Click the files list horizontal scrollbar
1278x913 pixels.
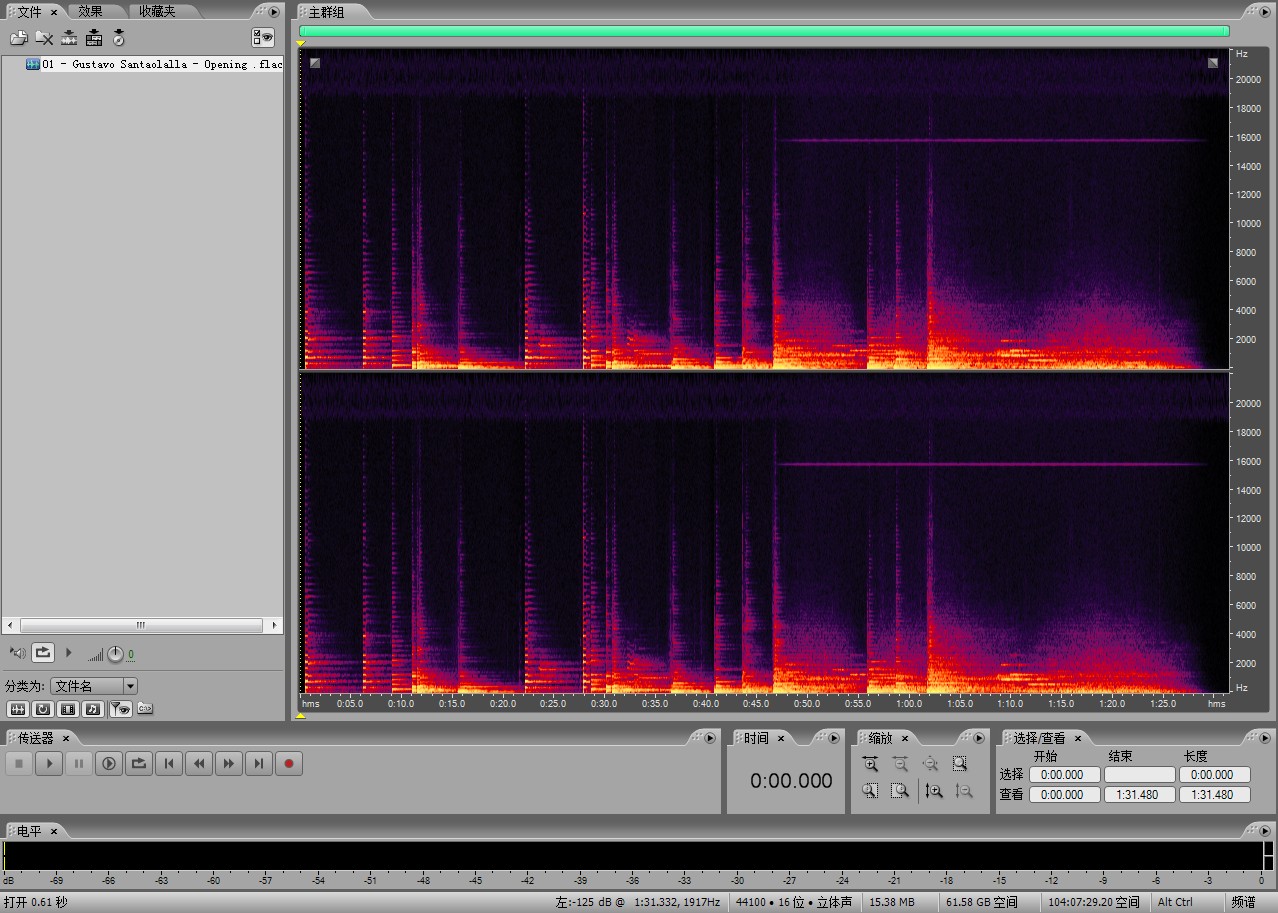coord(140,625)
